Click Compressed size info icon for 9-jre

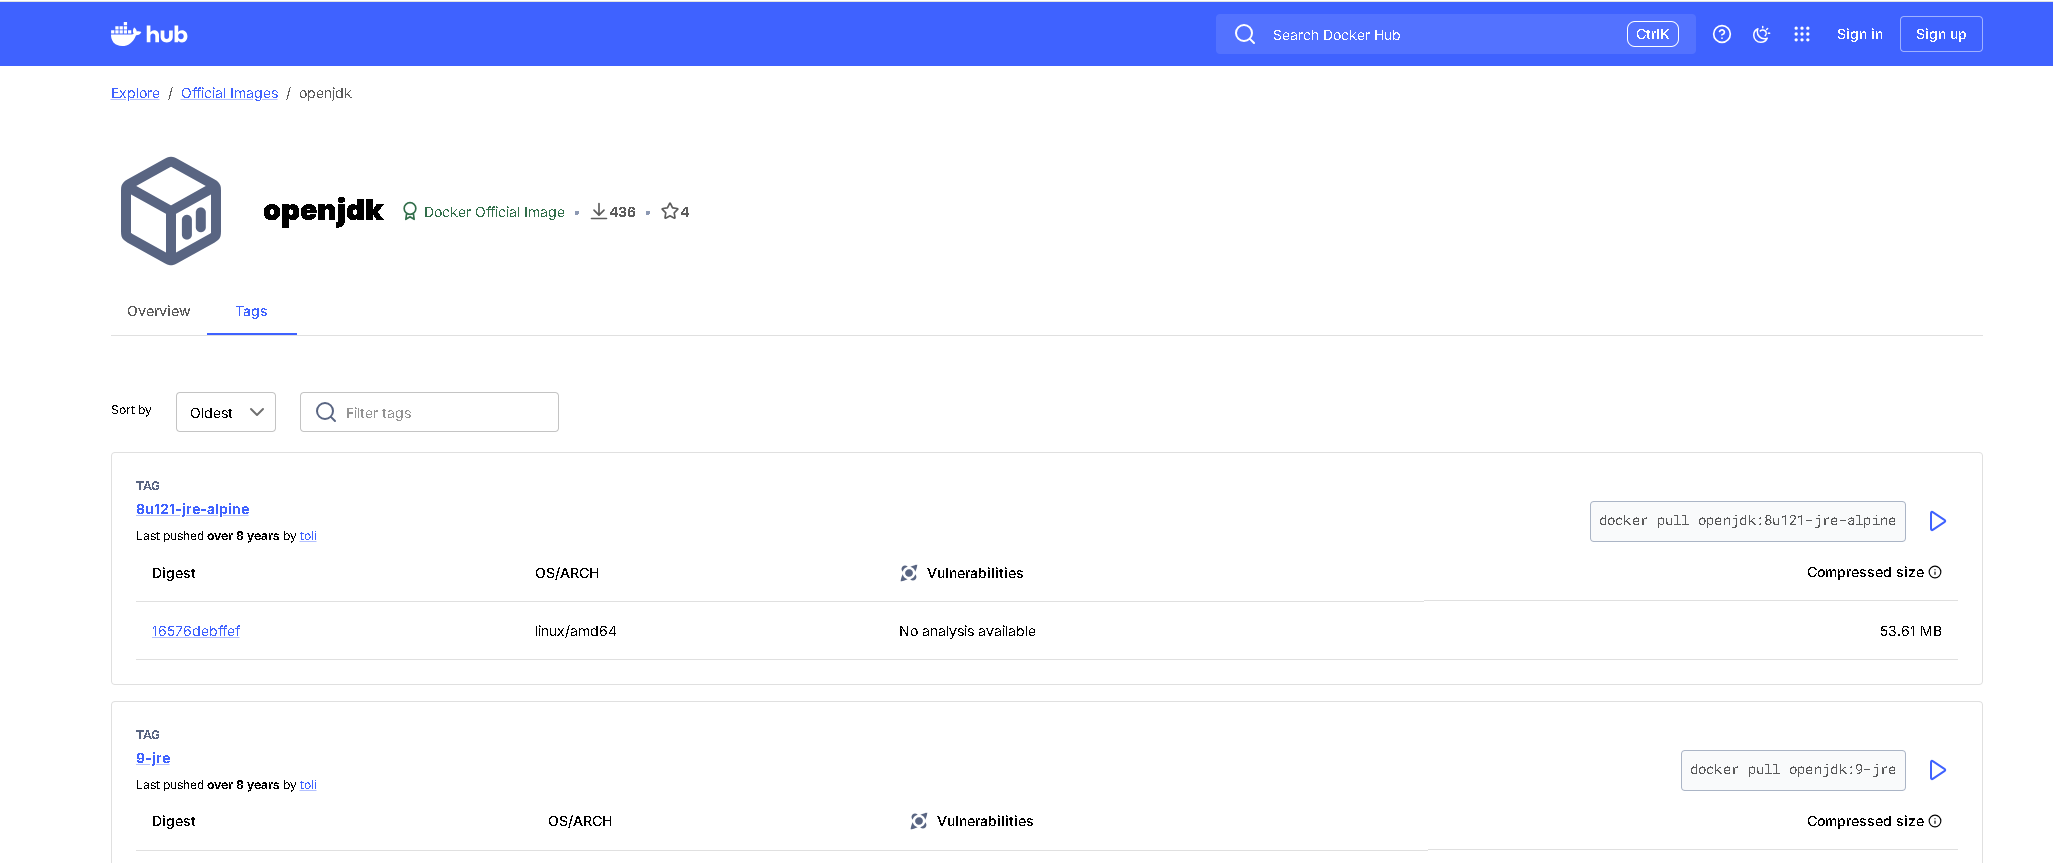pos(1935,821)
